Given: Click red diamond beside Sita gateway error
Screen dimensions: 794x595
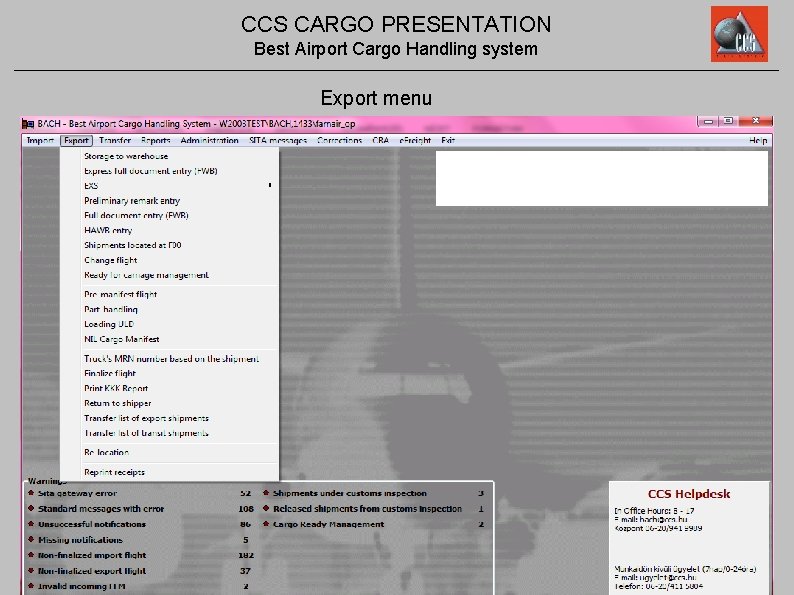Looking at the screenshot, I should coord(31,493).
